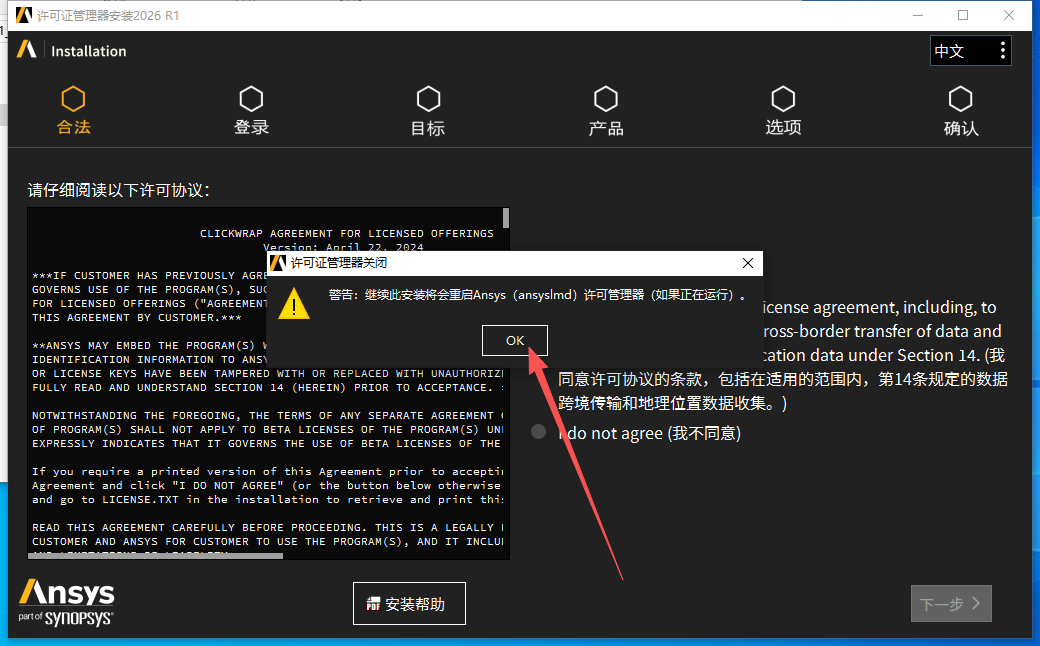Close the 许可证管理器关闭 dialog

[x=747, y=264]
